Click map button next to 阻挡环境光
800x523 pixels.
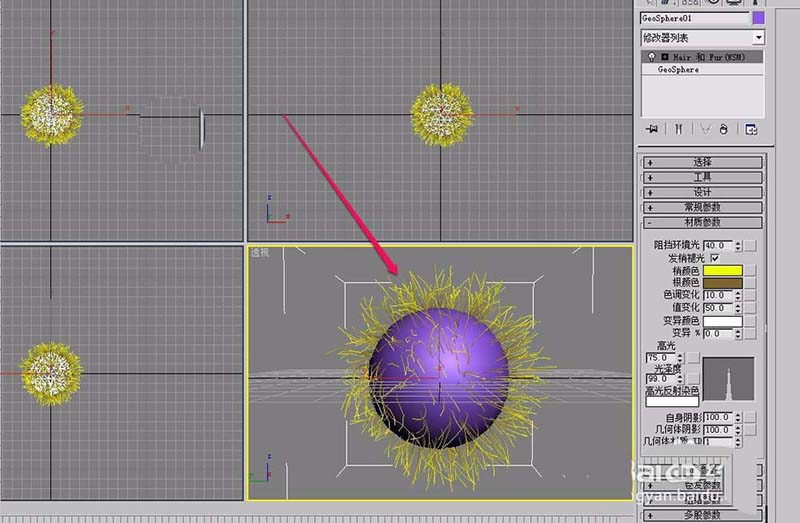(x=750, y=246)
